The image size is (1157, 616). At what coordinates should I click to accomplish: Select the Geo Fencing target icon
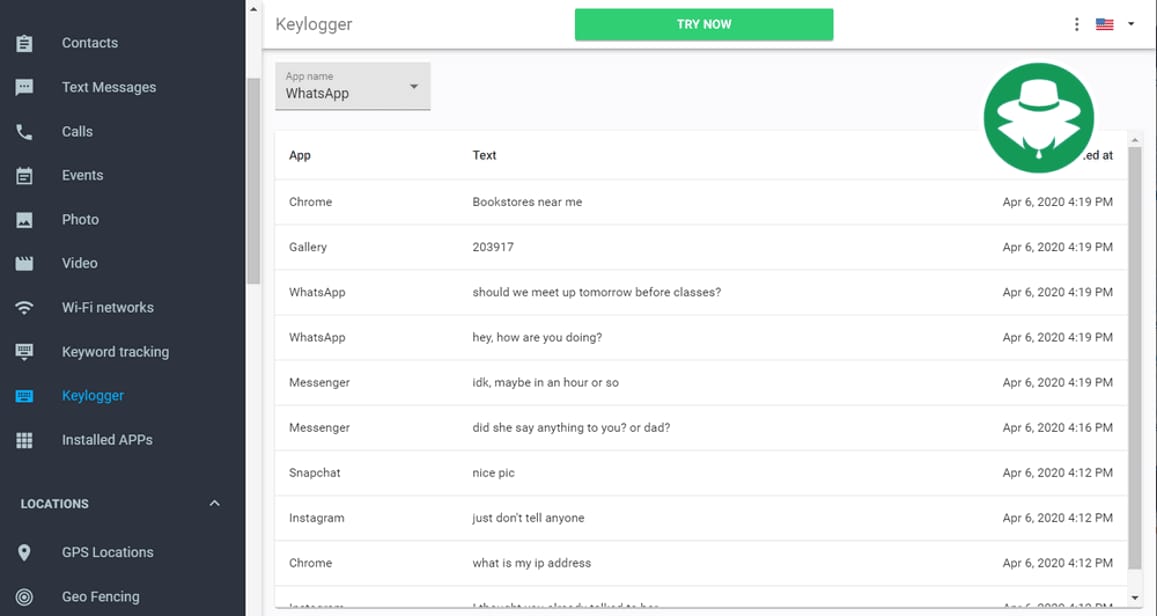coord(24,596)
